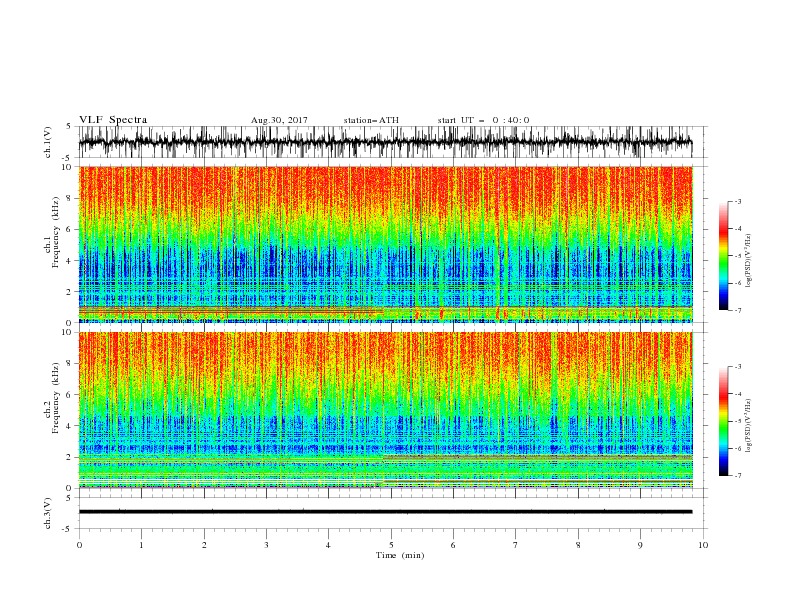The height and width of the screenshot is (612, 792).
Task: Click the time axis tick label '10'
Action: tap(703, 545)
